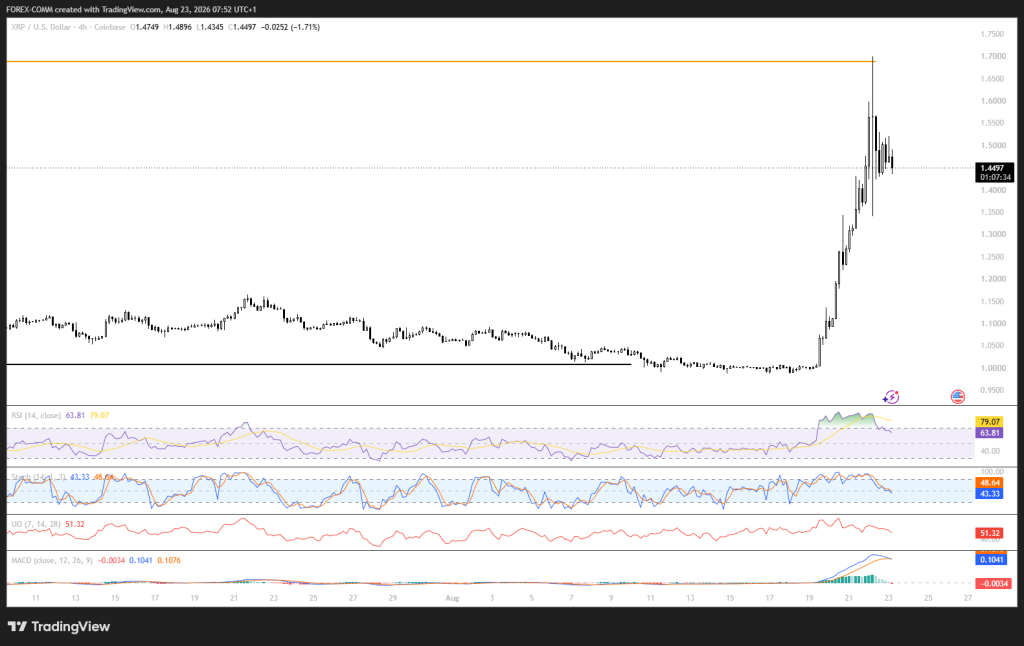The height and width of the screenshot is (646, 1024).
Task: Click the low price value 1.4345
Action: pyautogui.click(x=212, y=27)
